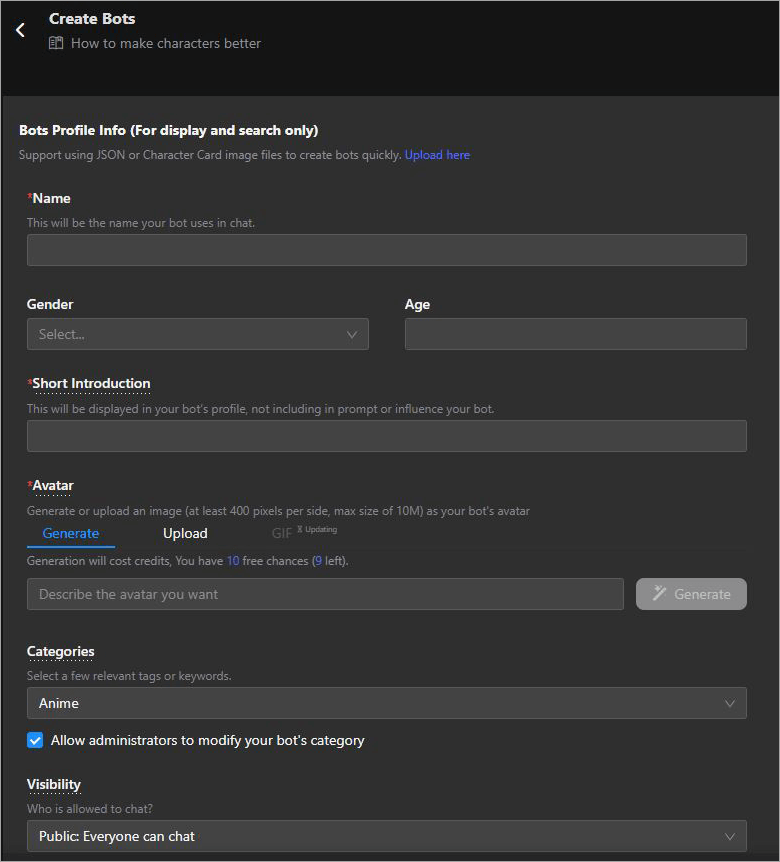The height and width of the screenshot is (862, 780).
Task: Click the magic wand icon on Generate
Action: (660, 594)
